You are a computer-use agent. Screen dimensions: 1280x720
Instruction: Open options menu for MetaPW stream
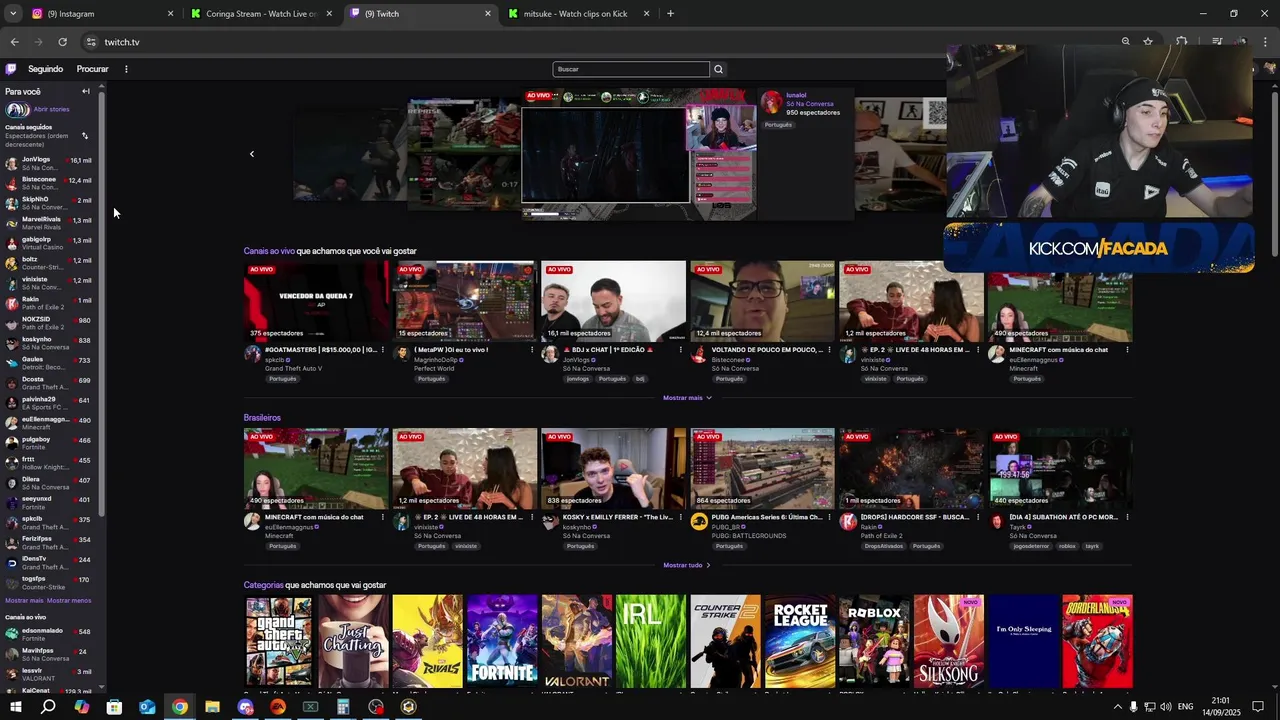click(x=531, y=350)
